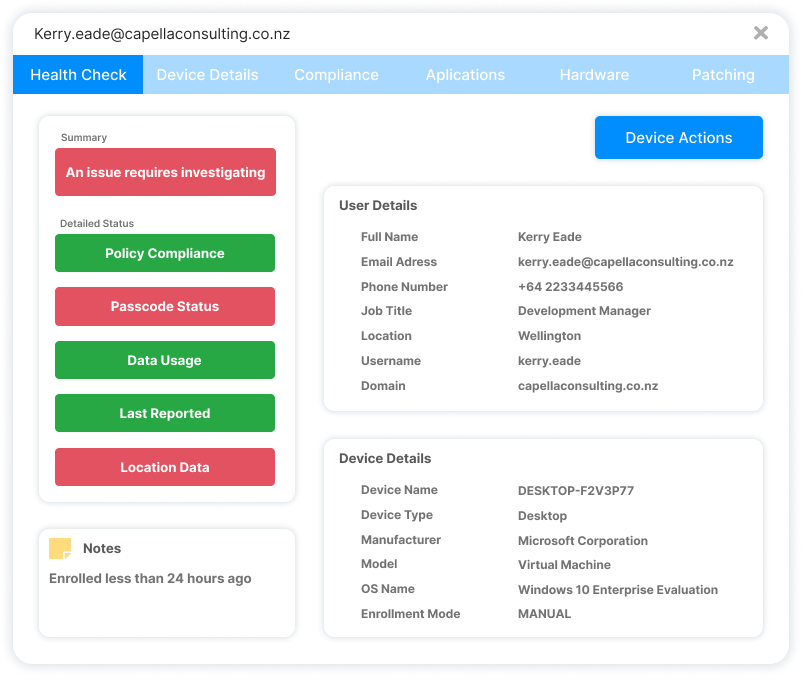The width and height of the screenshot is (805, 684).
Task: Click the 'OS Name' field label
Action: click(388, 589)
